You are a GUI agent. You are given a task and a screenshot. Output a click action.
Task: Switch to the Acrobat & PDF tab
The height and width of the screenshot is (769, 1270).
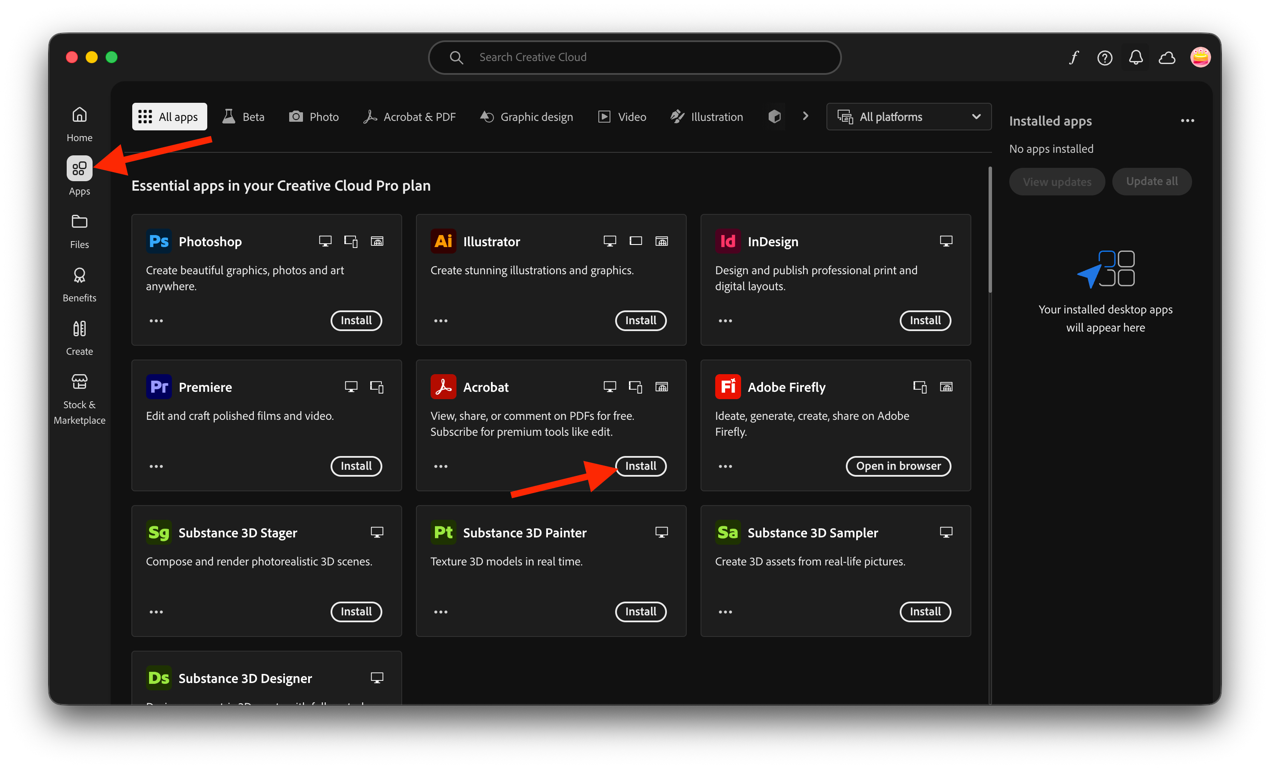409,117
